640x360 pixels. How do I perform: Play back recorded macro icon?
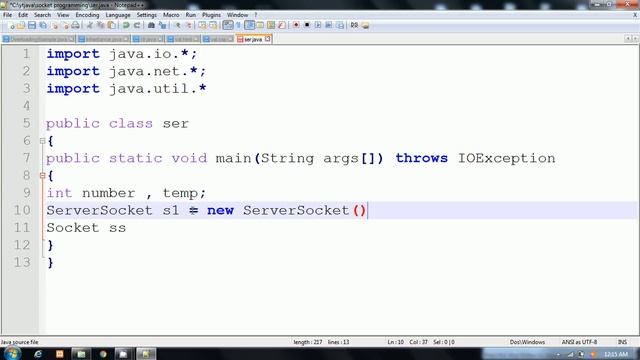coord(318,25)
